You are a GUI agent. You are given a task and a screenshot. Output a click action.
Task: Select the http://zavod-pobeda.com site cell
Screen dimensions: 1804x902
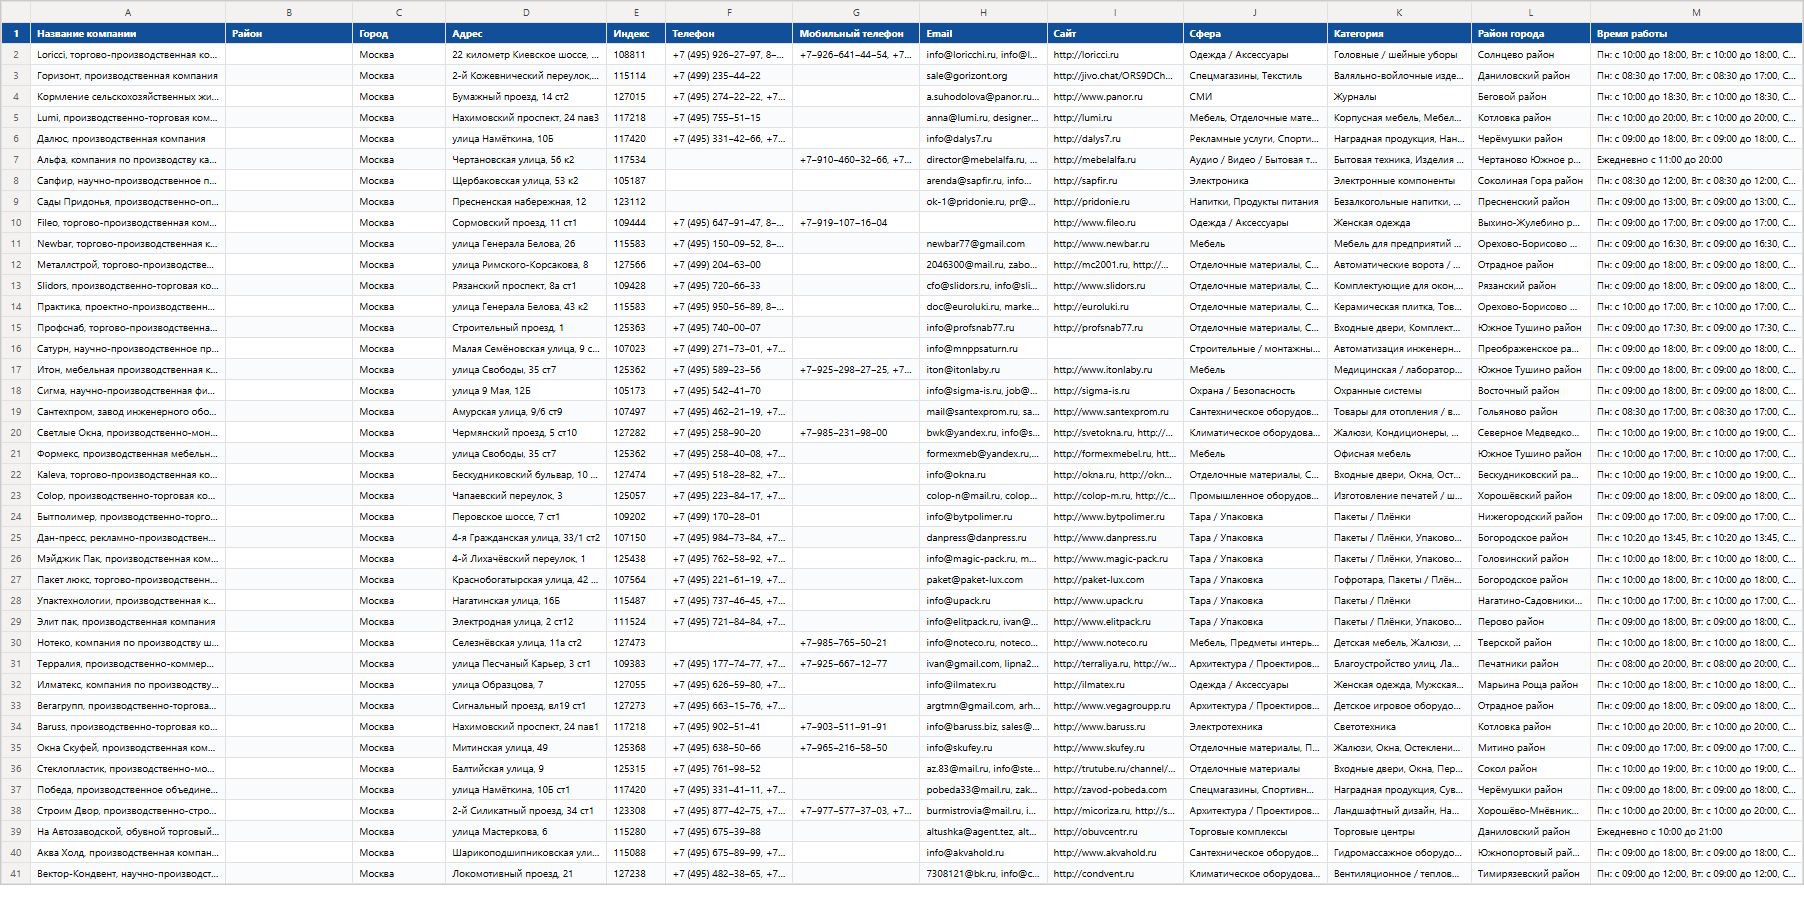(1115, 790)
